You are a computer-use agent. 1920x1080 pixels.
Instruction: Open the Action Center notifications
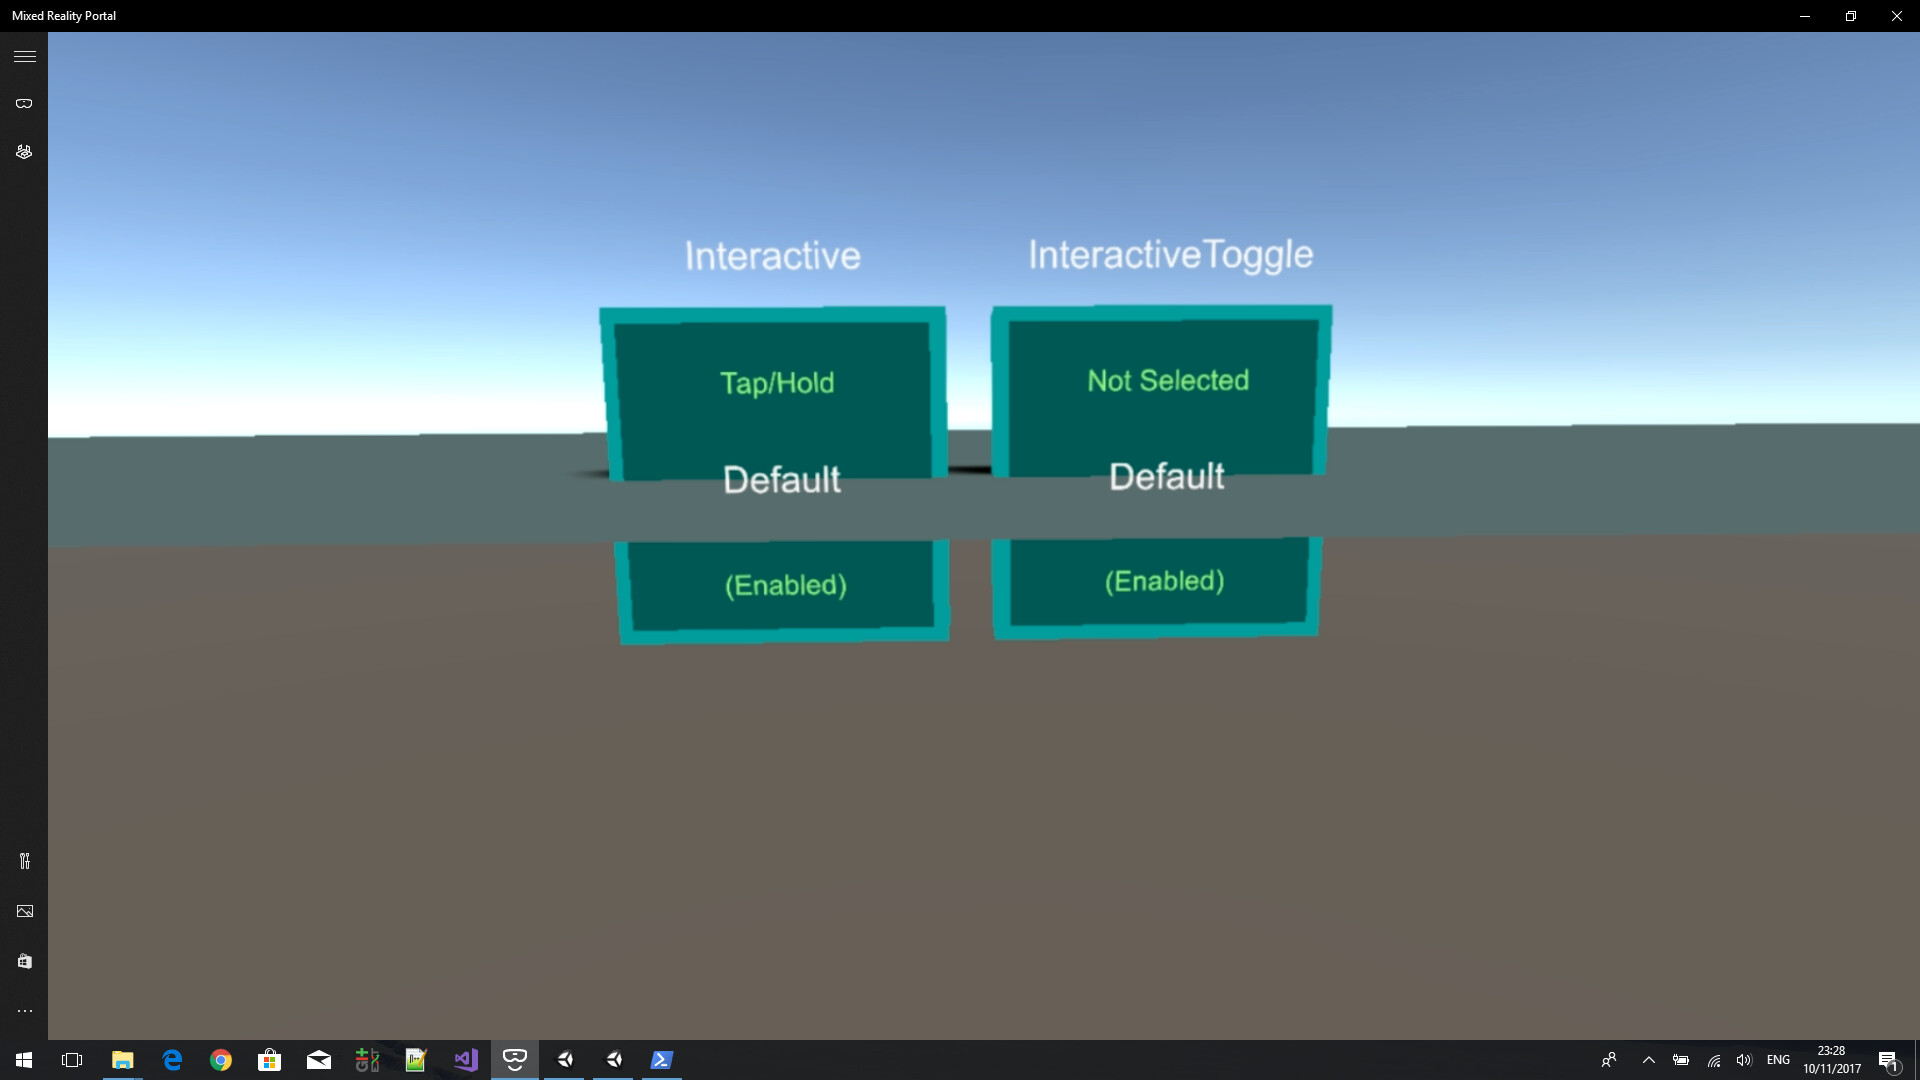[1891, 1060]
